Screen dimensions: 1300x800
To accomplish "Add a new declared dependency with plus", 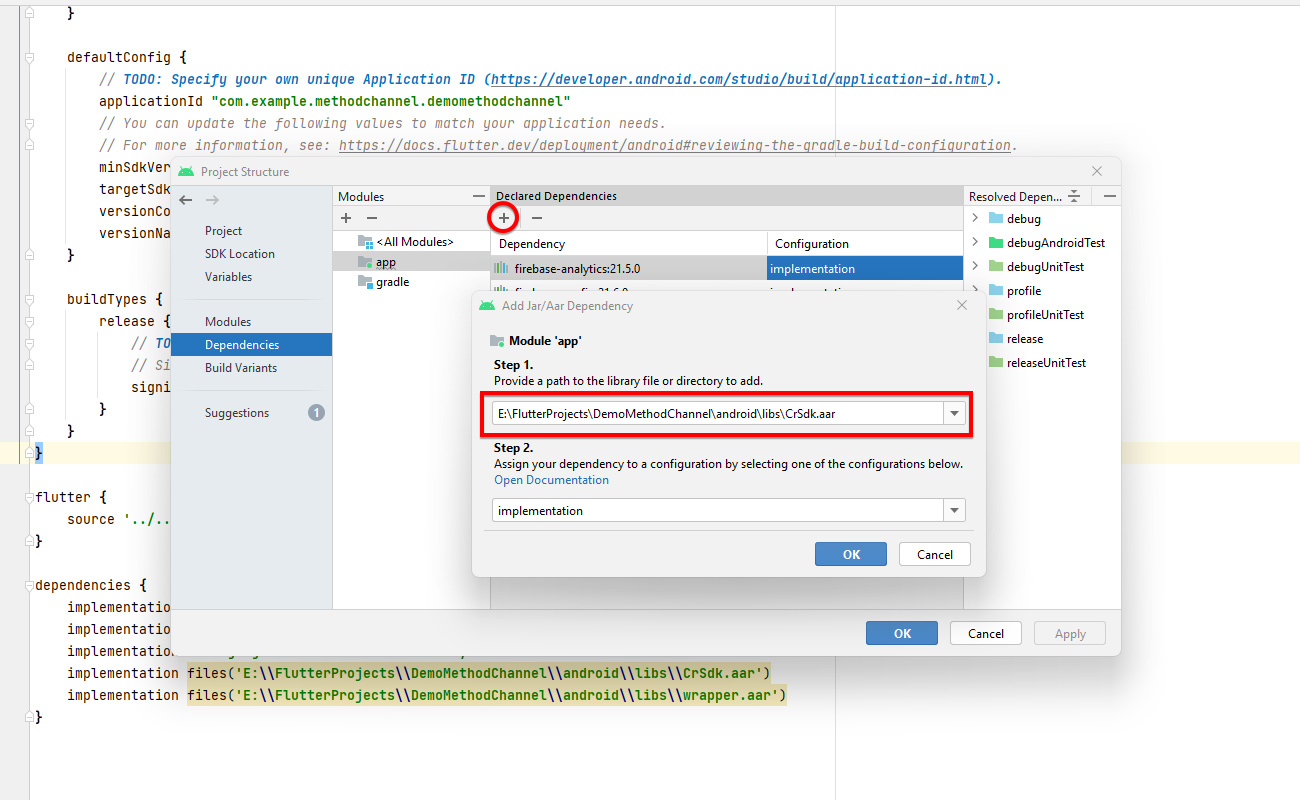I will point(504,218).
